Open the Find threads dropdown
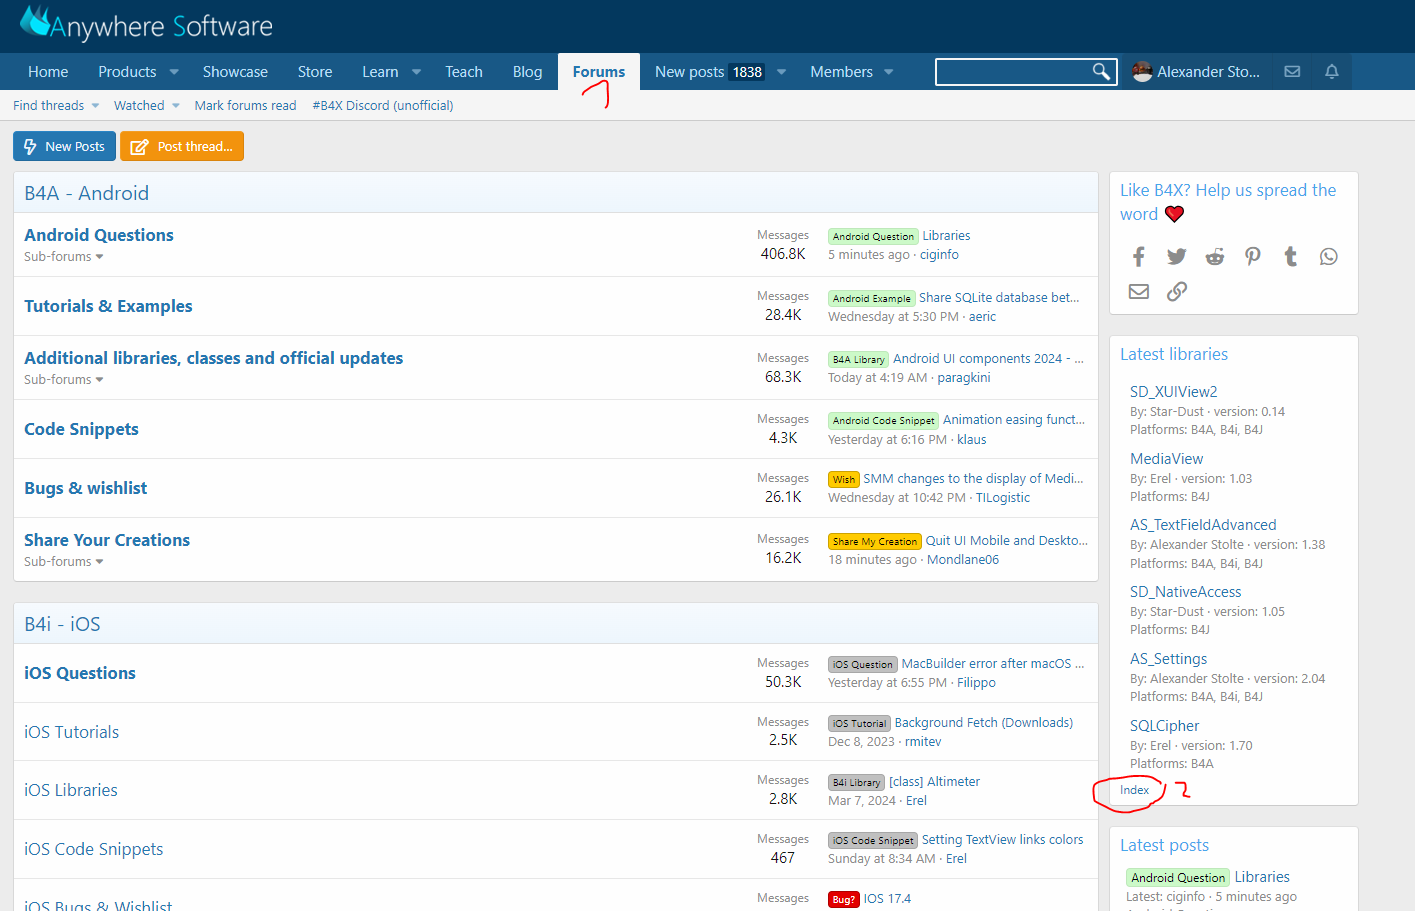 tap(56, 105)
